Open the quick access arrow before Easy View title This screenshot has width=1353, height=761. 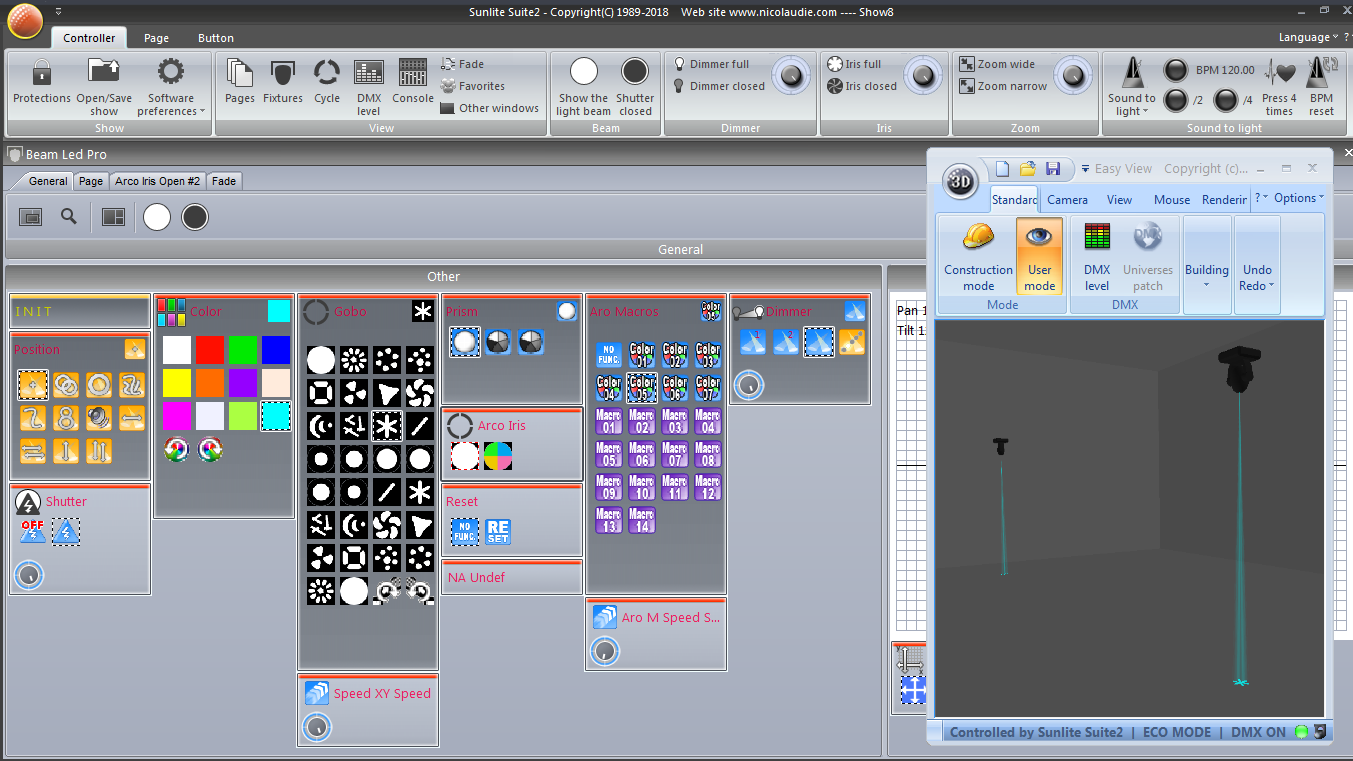click(1084, 169)
